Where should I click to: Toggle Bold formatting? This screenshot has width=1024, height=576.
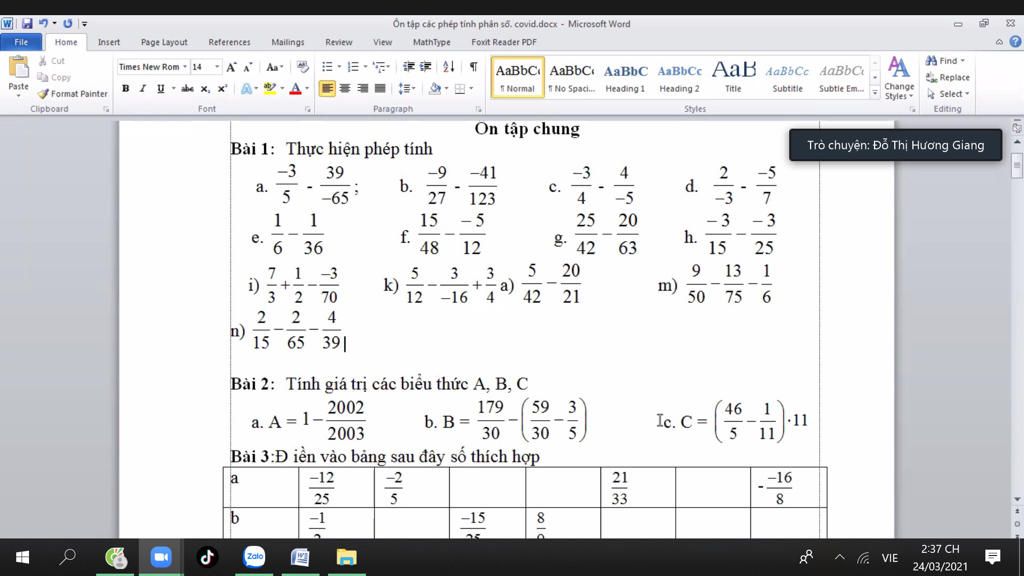[125, 88]
